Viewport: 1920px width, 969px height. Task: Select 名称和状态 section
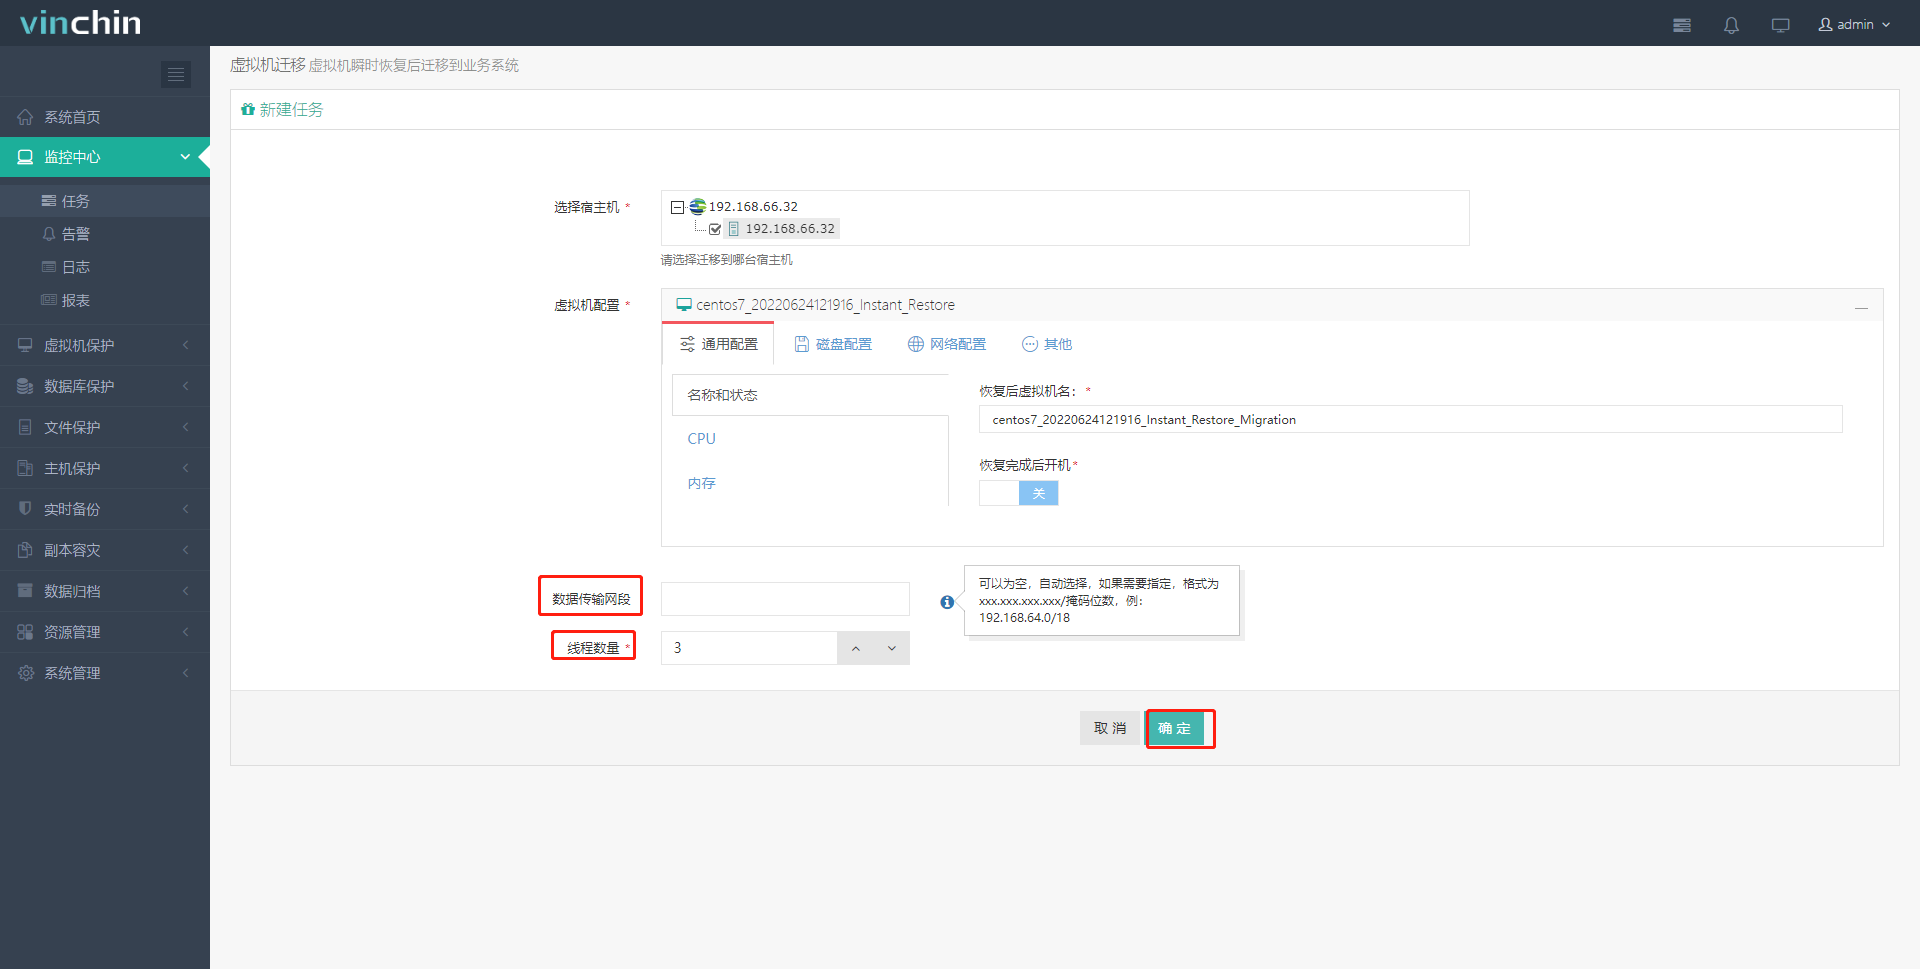(810, 395)
